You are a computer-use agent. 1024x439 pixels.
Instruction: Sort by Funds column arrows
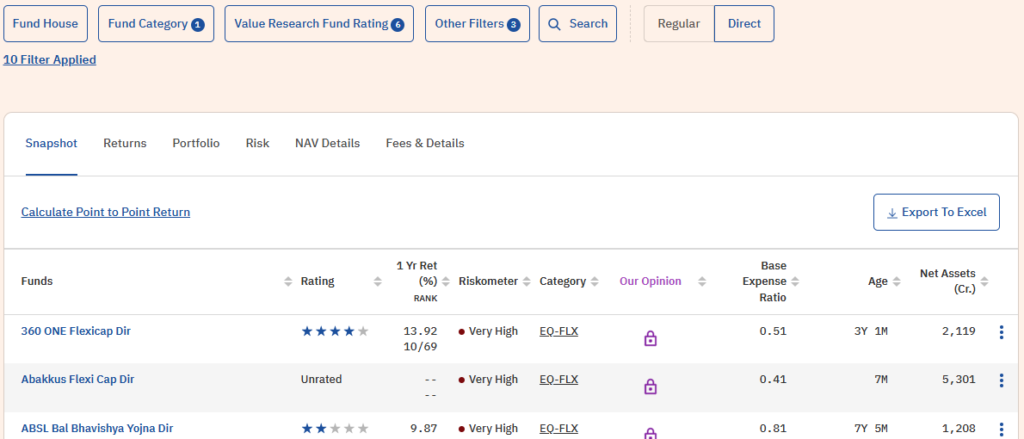pos(288,282)
